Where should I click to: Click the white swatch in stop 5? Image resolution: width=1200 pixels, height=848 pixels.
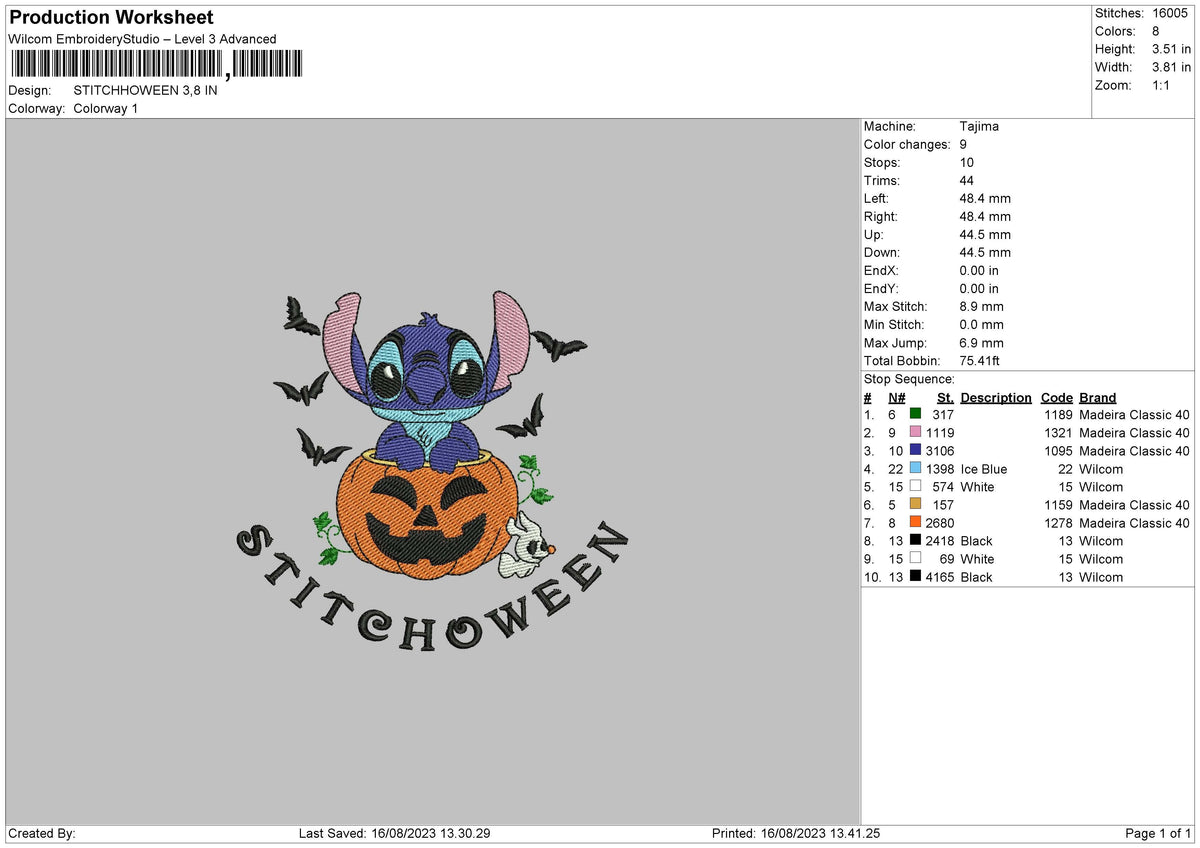915,486
